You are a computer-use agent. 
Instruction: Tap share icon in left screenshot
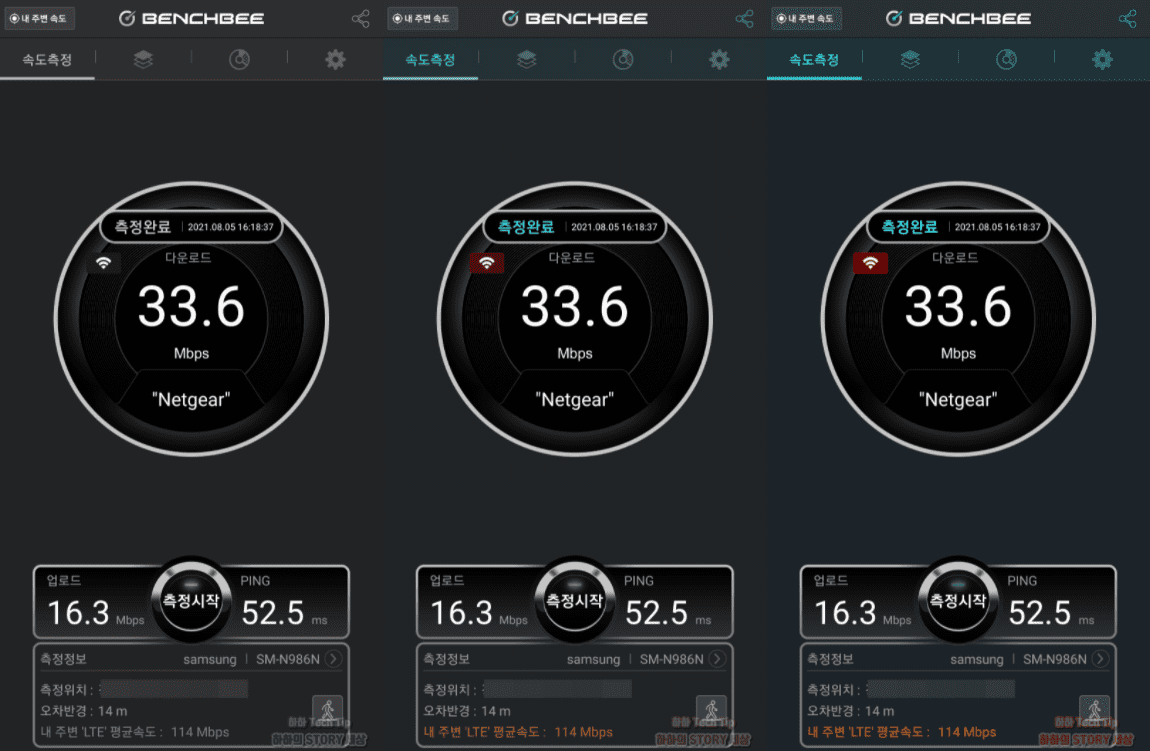(x=361, y=18)
